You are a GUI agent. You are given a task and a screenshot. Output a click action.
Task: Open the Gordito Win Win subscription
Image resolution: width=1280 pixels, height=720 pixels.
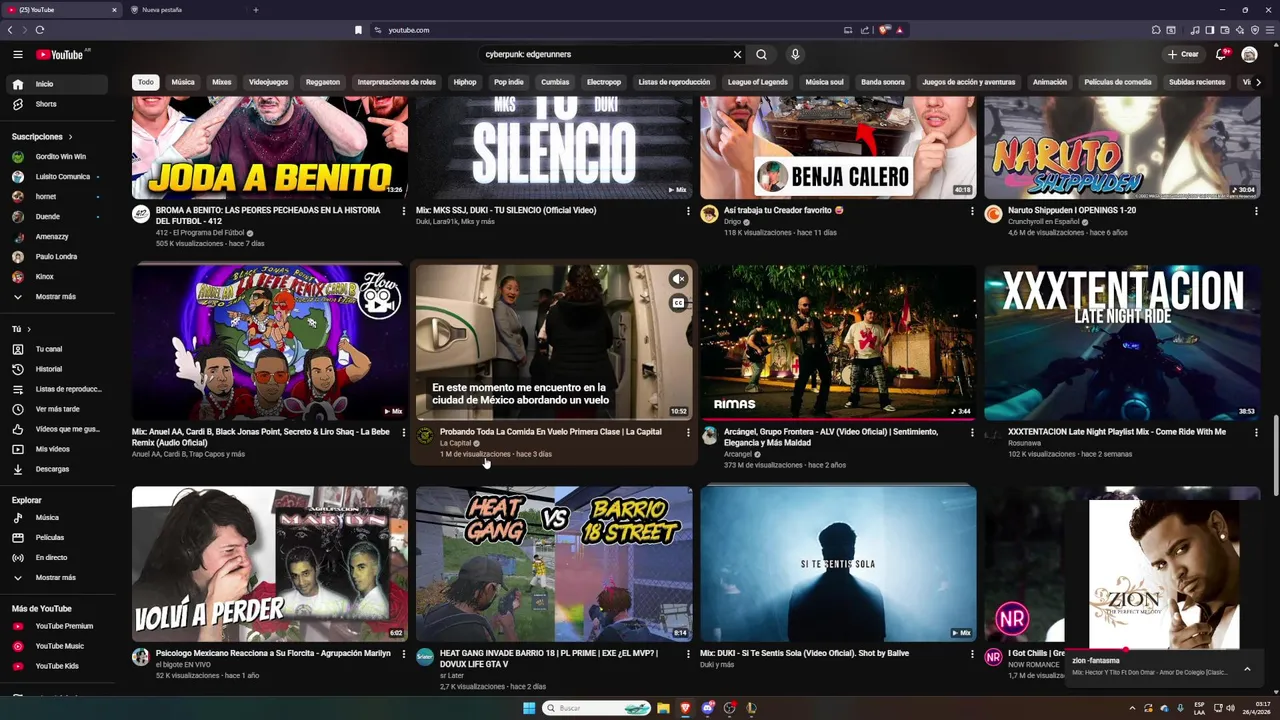56,157
